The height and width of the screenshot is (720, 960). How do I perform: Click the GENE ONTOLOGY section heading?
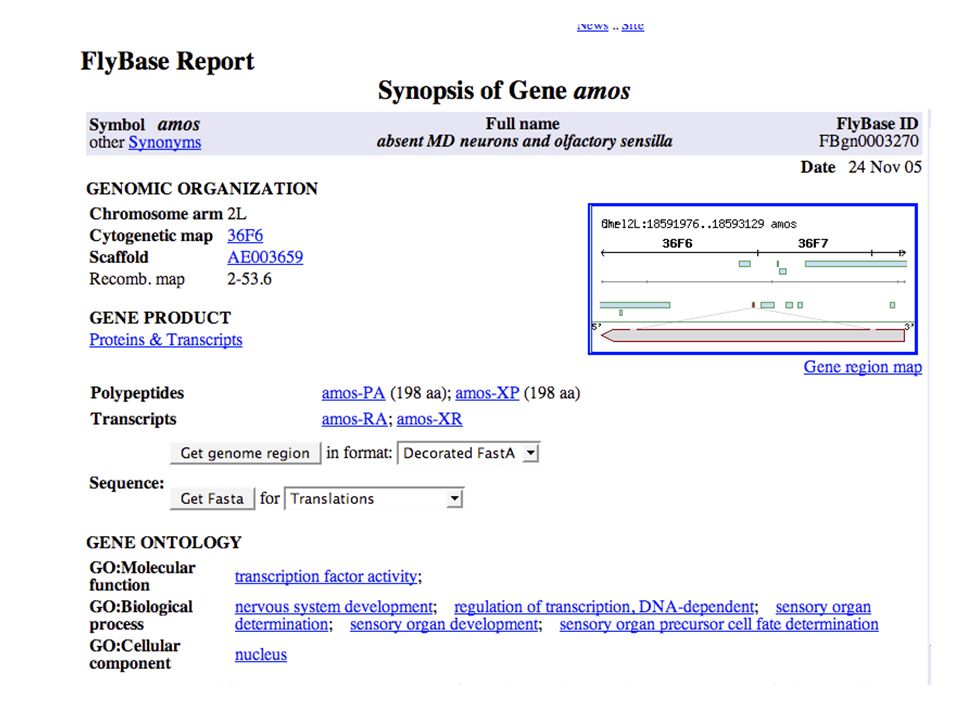(164, 542)
